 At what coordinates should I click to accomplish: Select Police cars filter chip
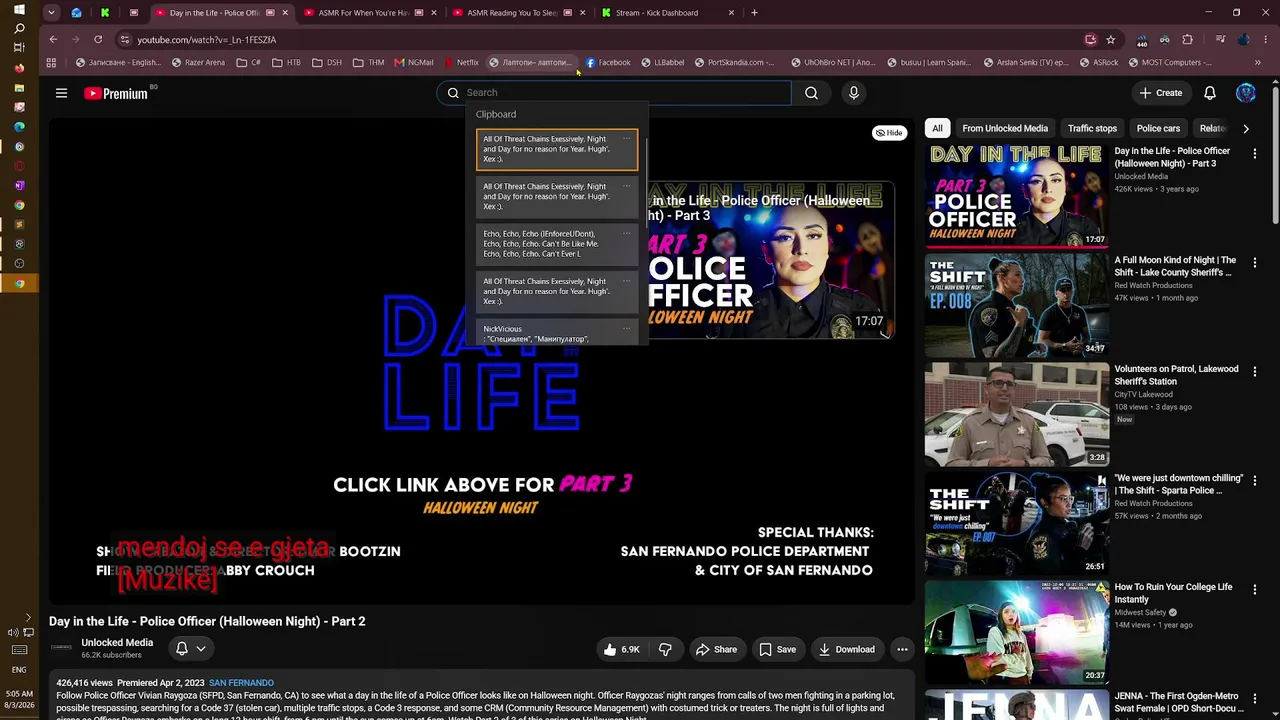click(x=1158, y=128)
